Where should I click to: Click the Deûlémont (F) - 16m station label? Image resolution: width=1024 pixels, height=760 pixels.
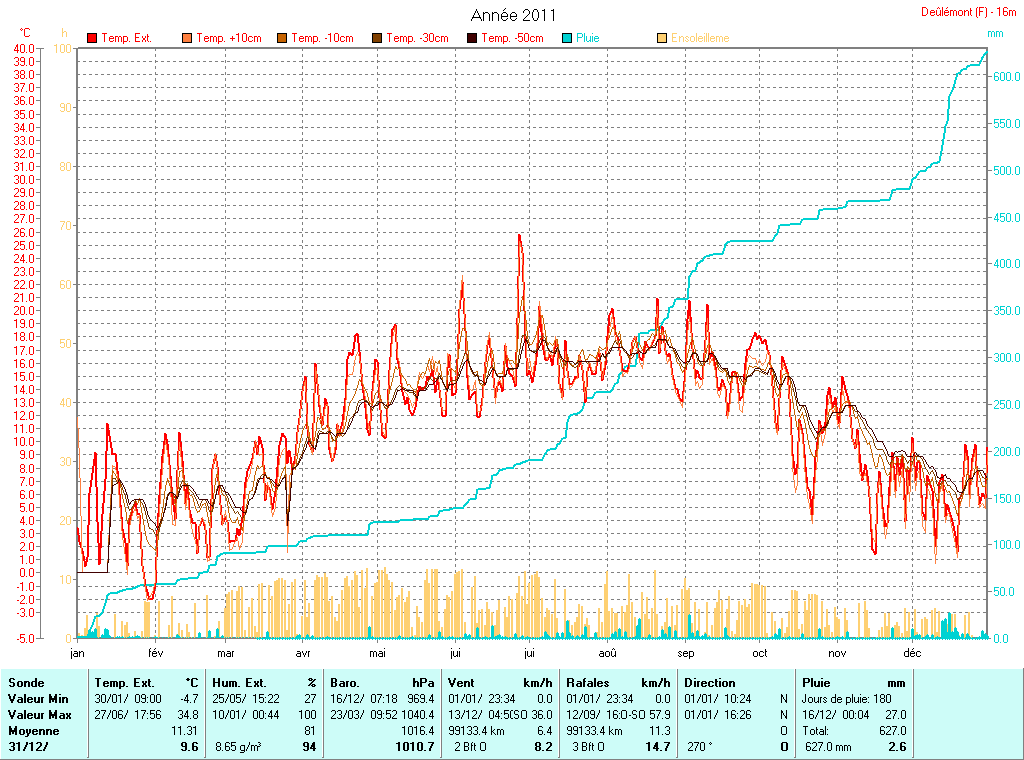pyautogui.click(x=968, y=12)
